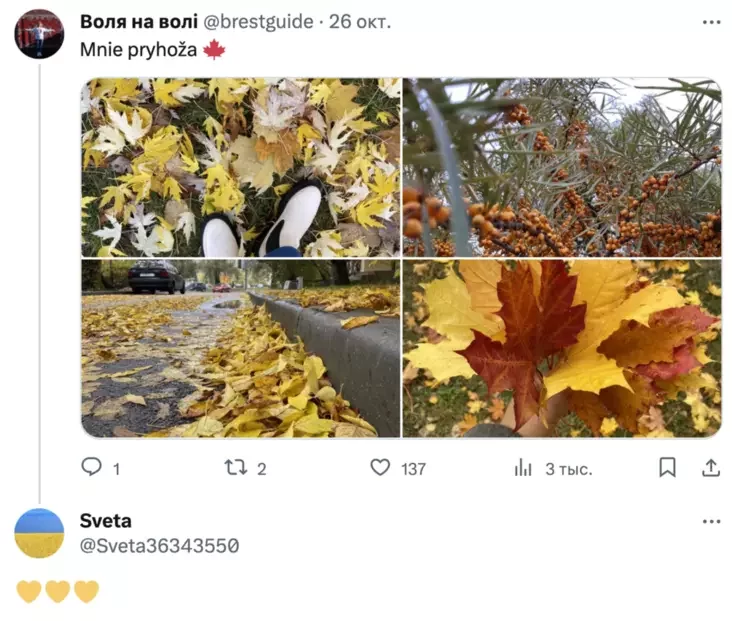Open Sveta's Ukrainian flag avatar
Viewport: 732px width, 621px height.
(x=39, y=533)
